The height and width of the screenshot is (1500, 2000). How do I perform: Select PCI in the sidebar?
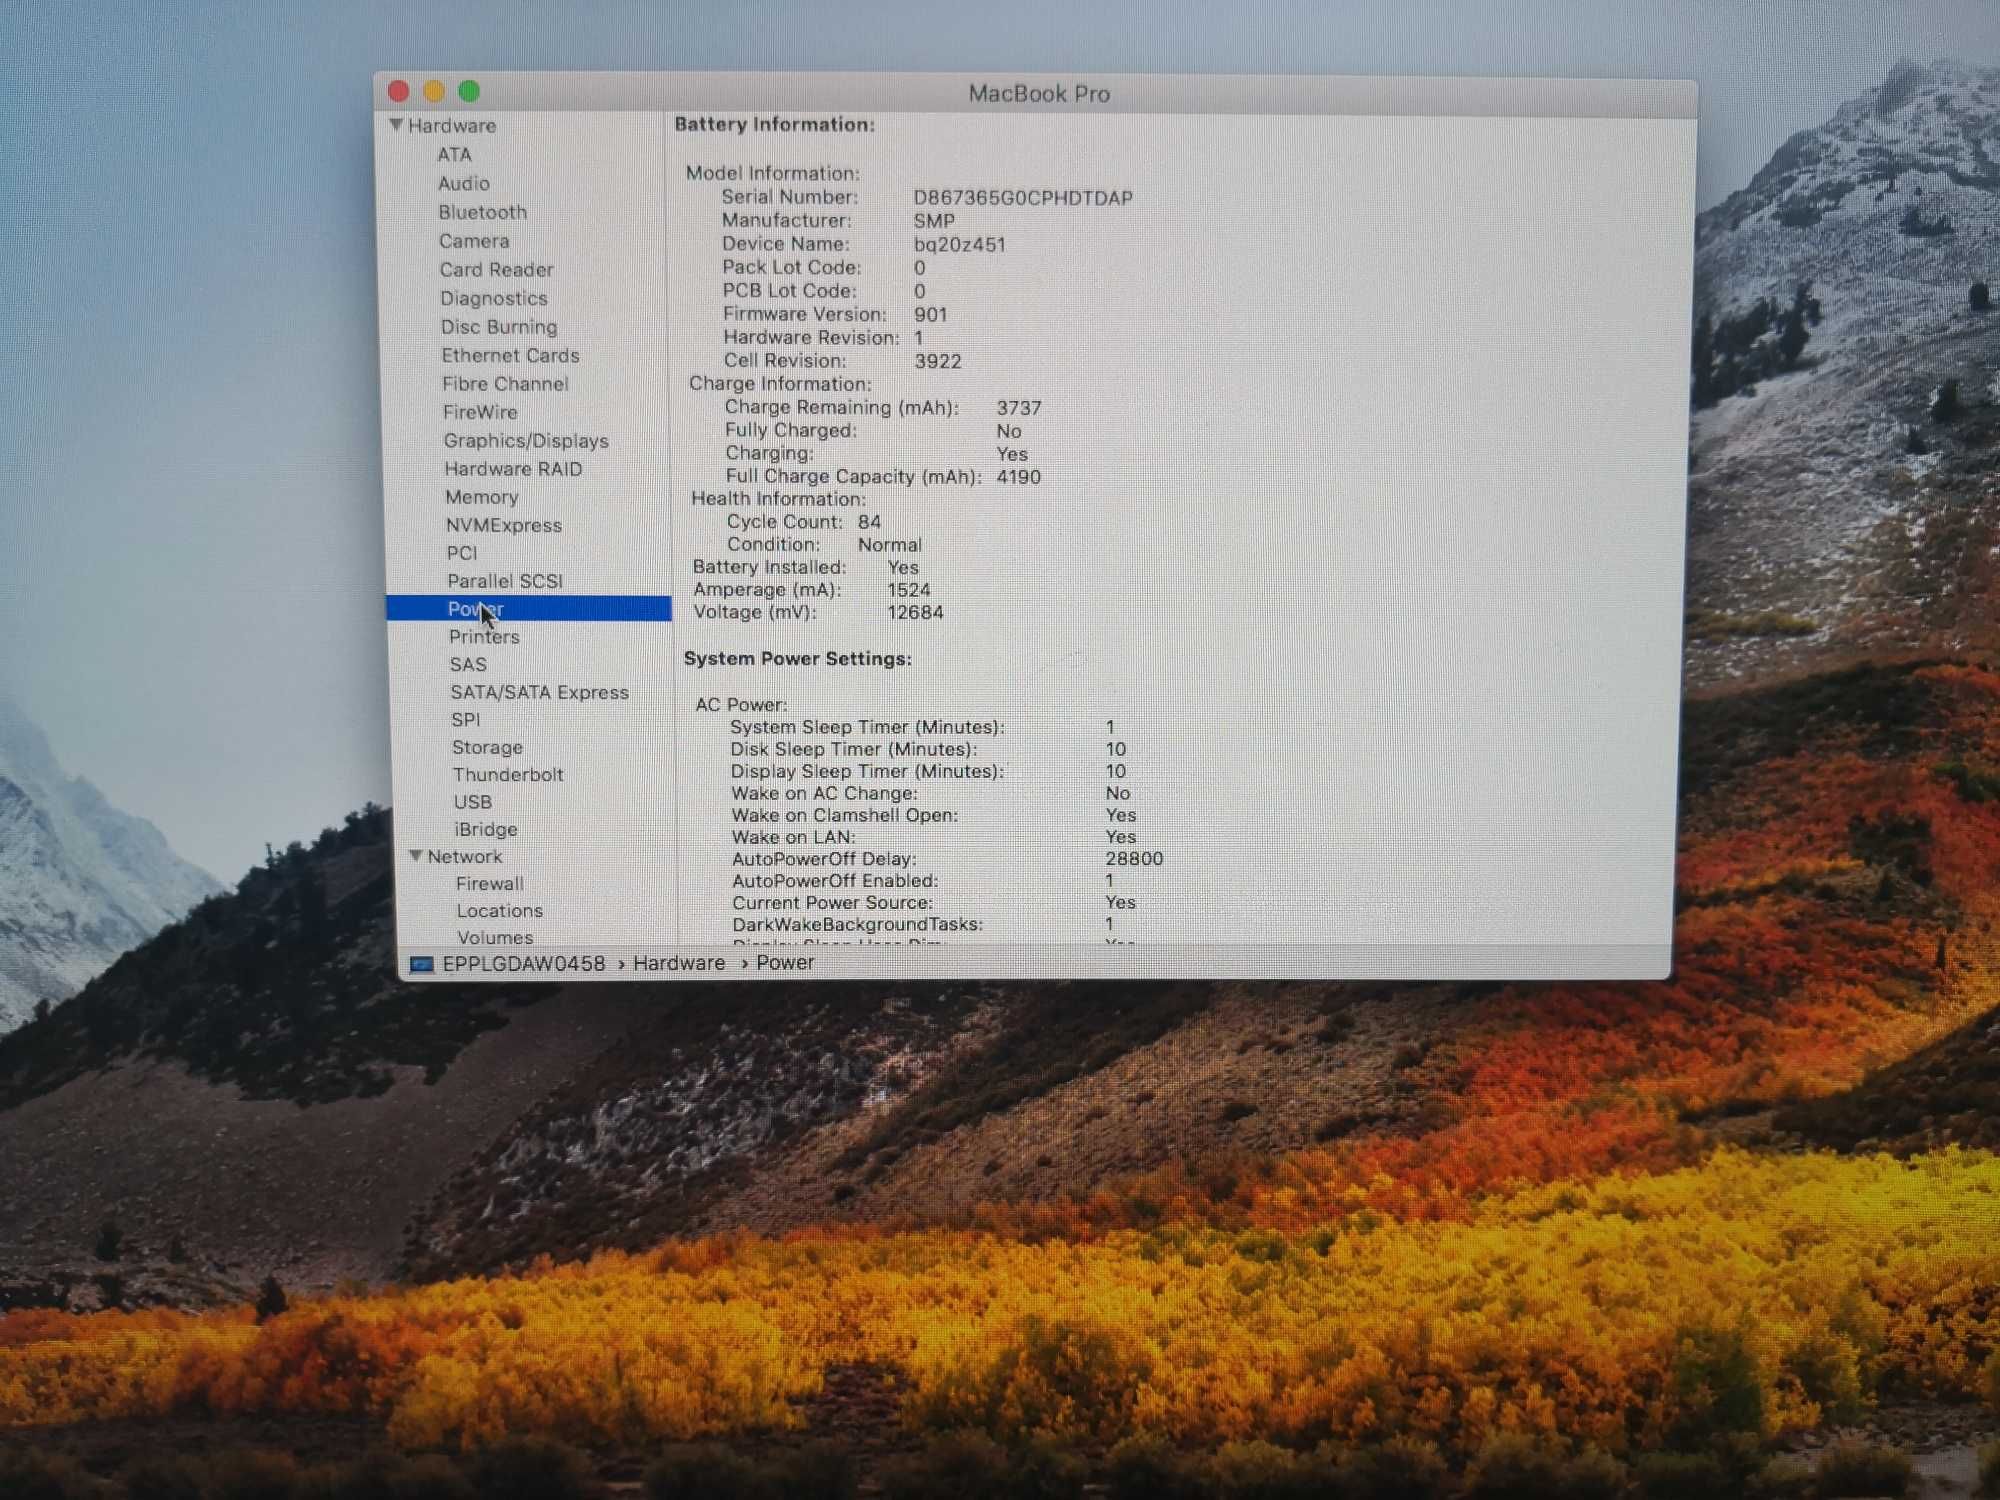[x=462, y=552]
